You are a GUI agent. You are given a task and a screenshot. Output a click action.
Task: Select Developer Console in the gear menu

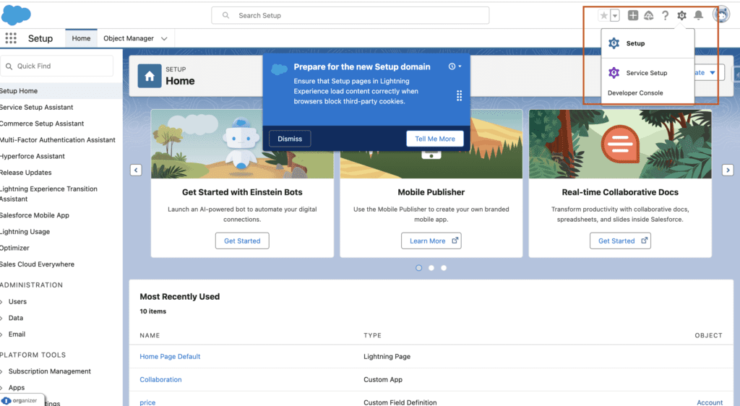tap(636, 93)
